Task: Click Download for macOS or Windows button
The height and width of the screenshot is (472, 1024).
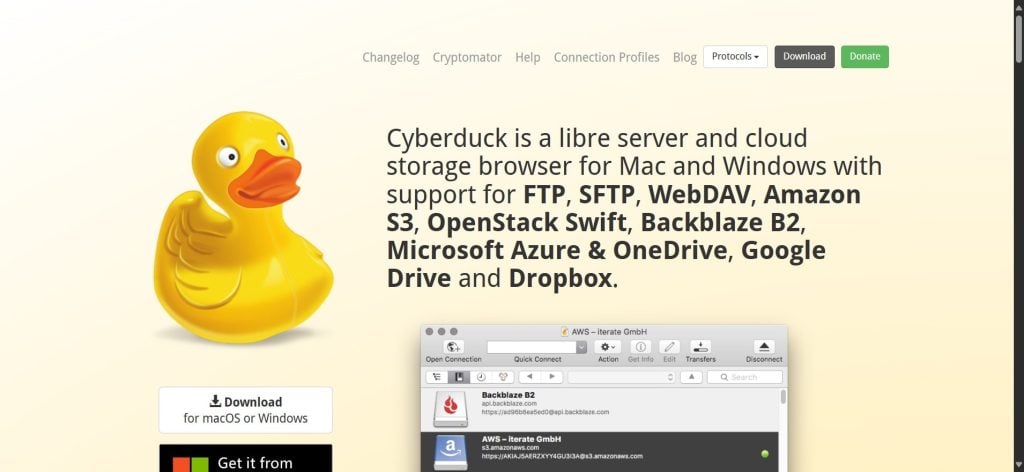Action: click(246, 410)
